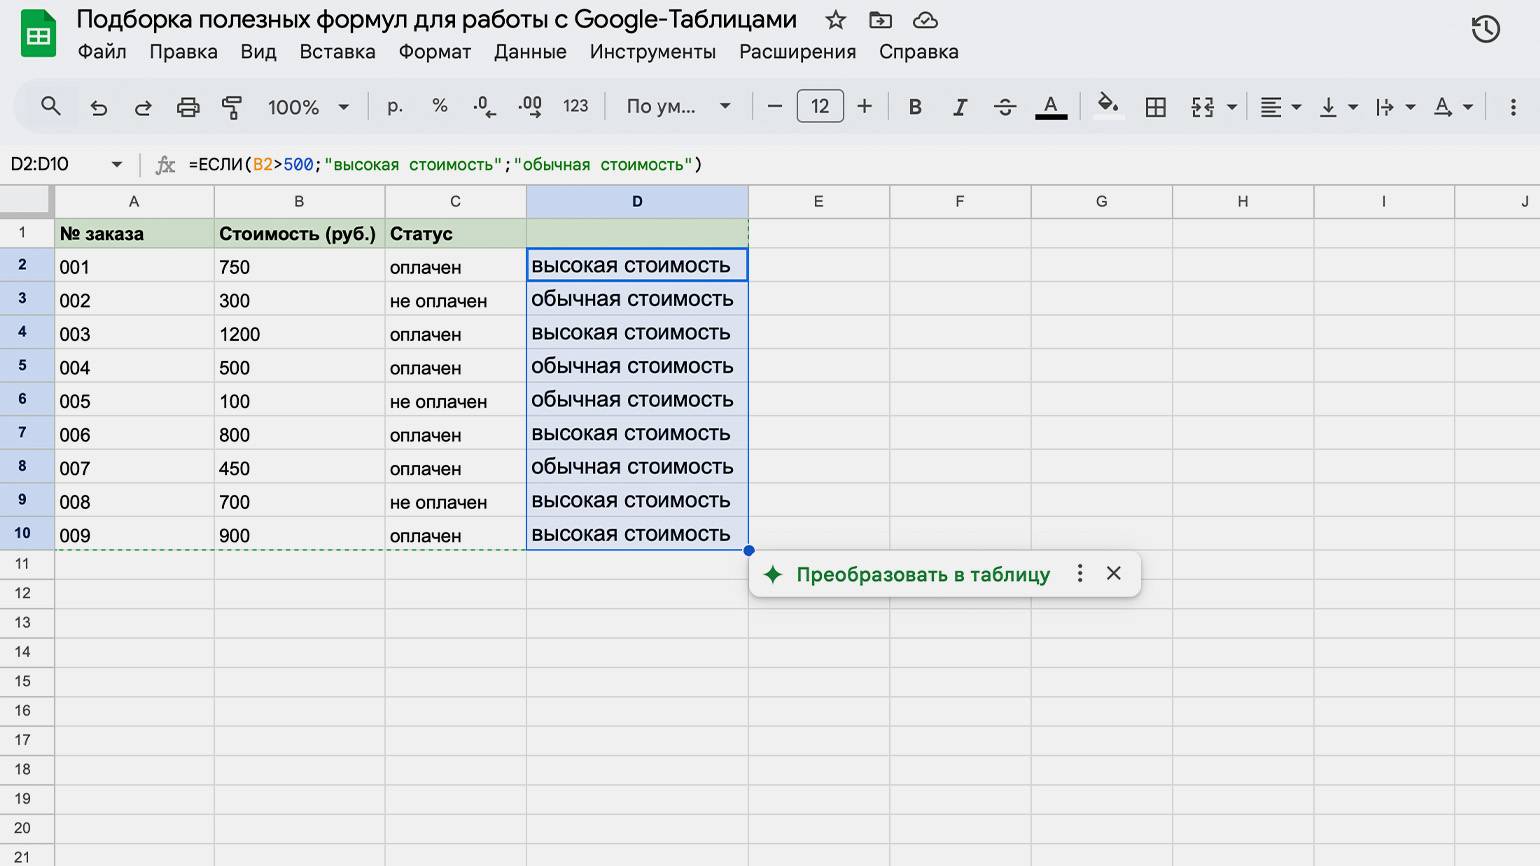Click the search menus magnifier icon
This screenshot has width=1540, height=866.
[x=51, y=106]
